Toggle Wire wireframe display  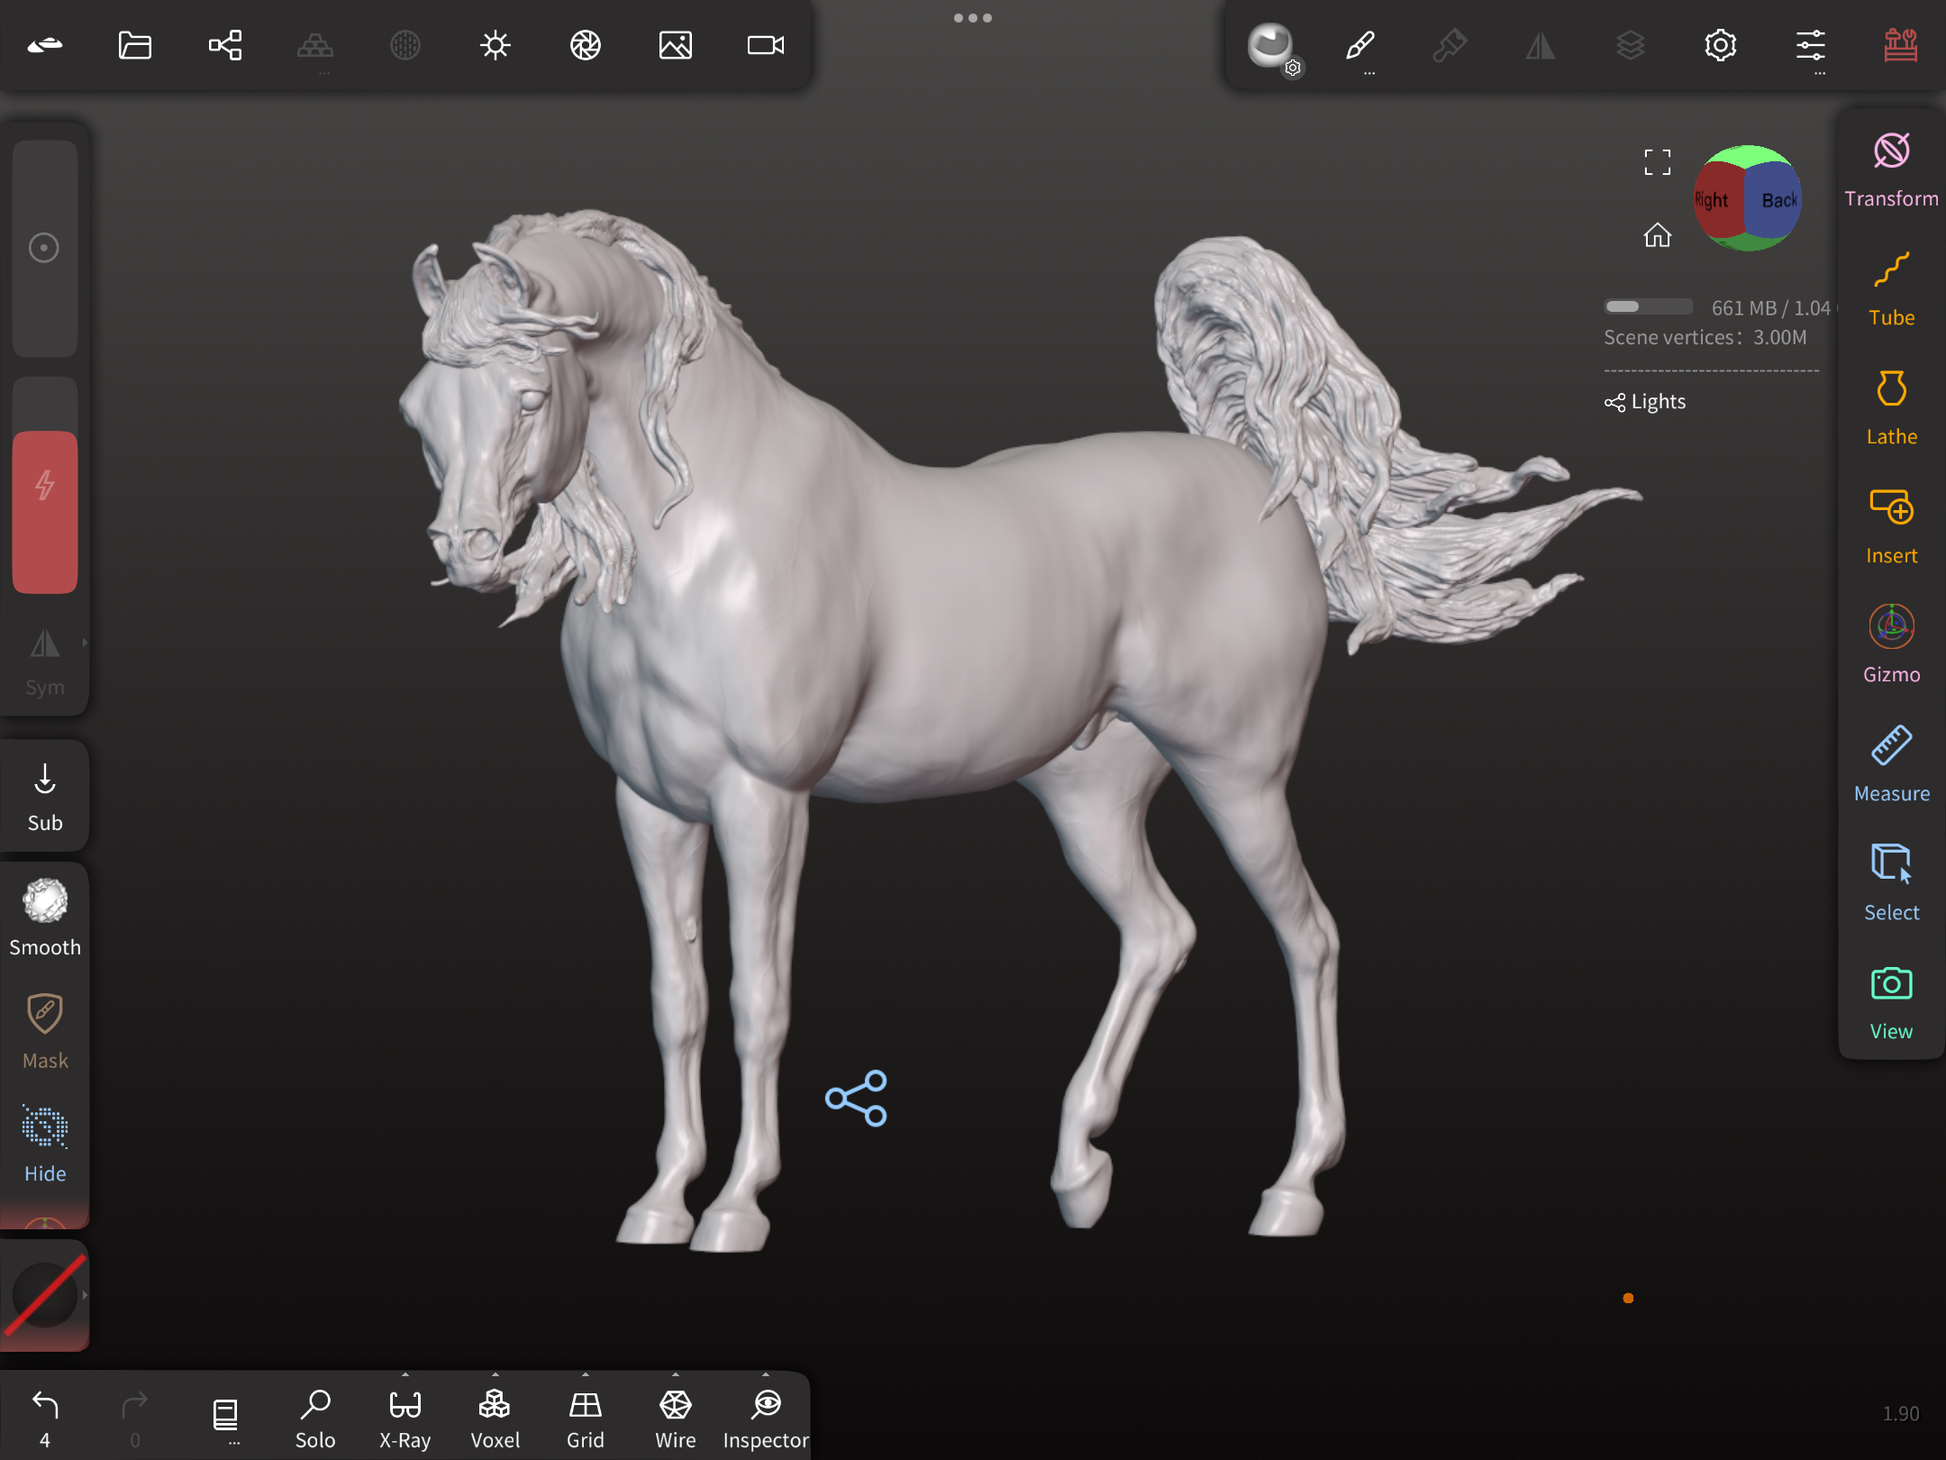tap(675, 1416)
